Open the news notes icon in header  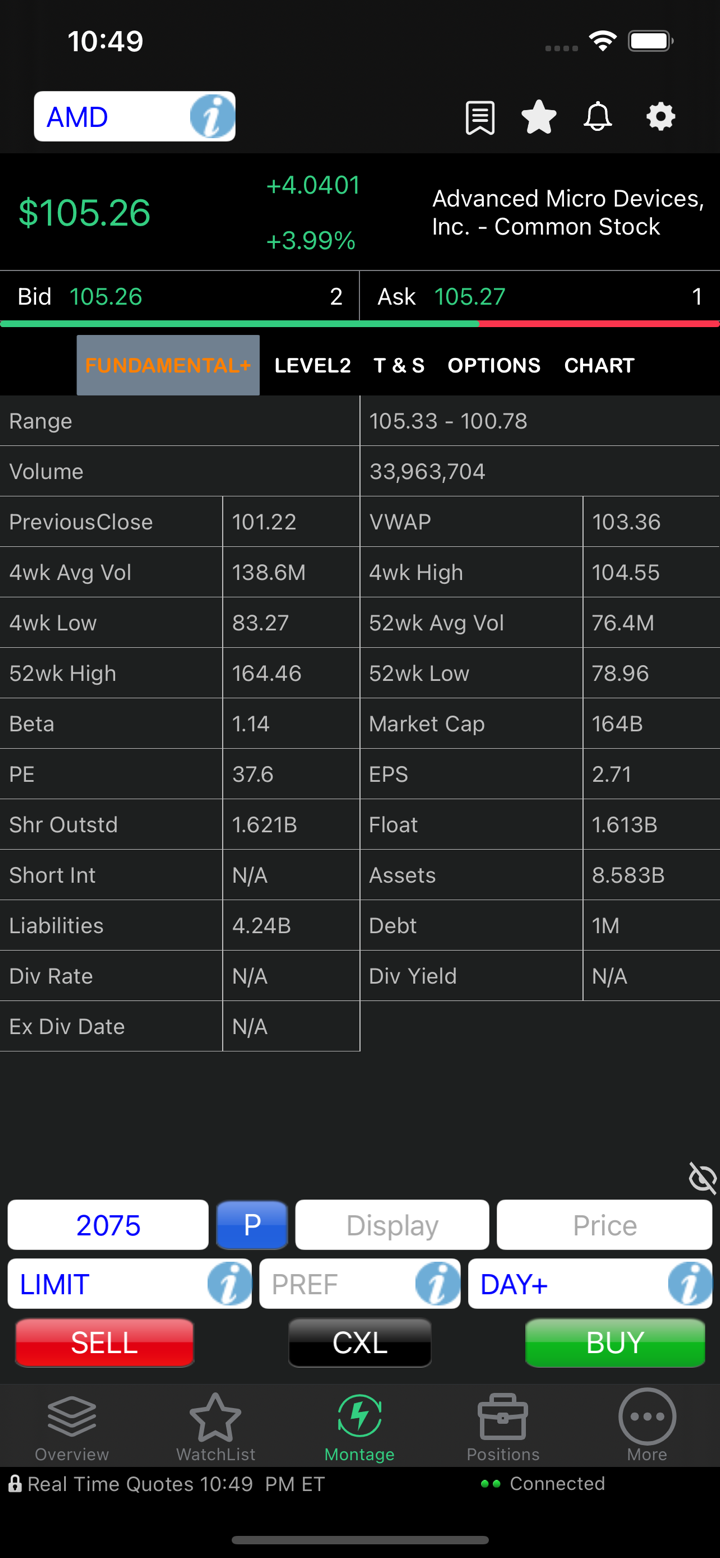click(x=480, y=118)
